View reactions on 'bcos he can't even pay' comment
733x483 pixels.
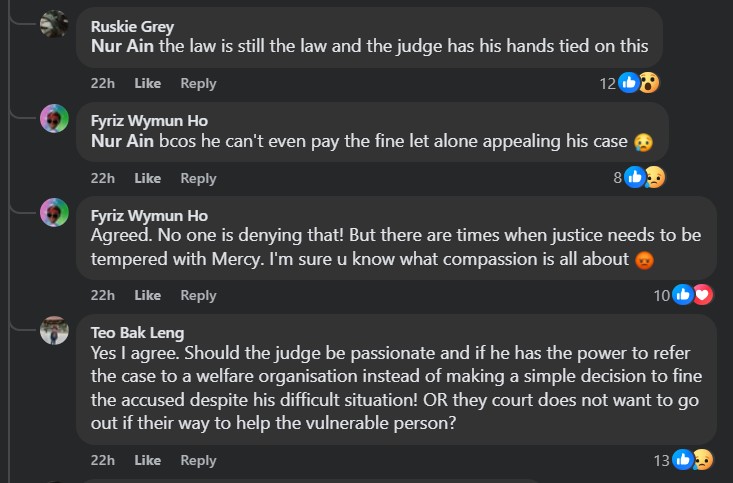(644, 178)
